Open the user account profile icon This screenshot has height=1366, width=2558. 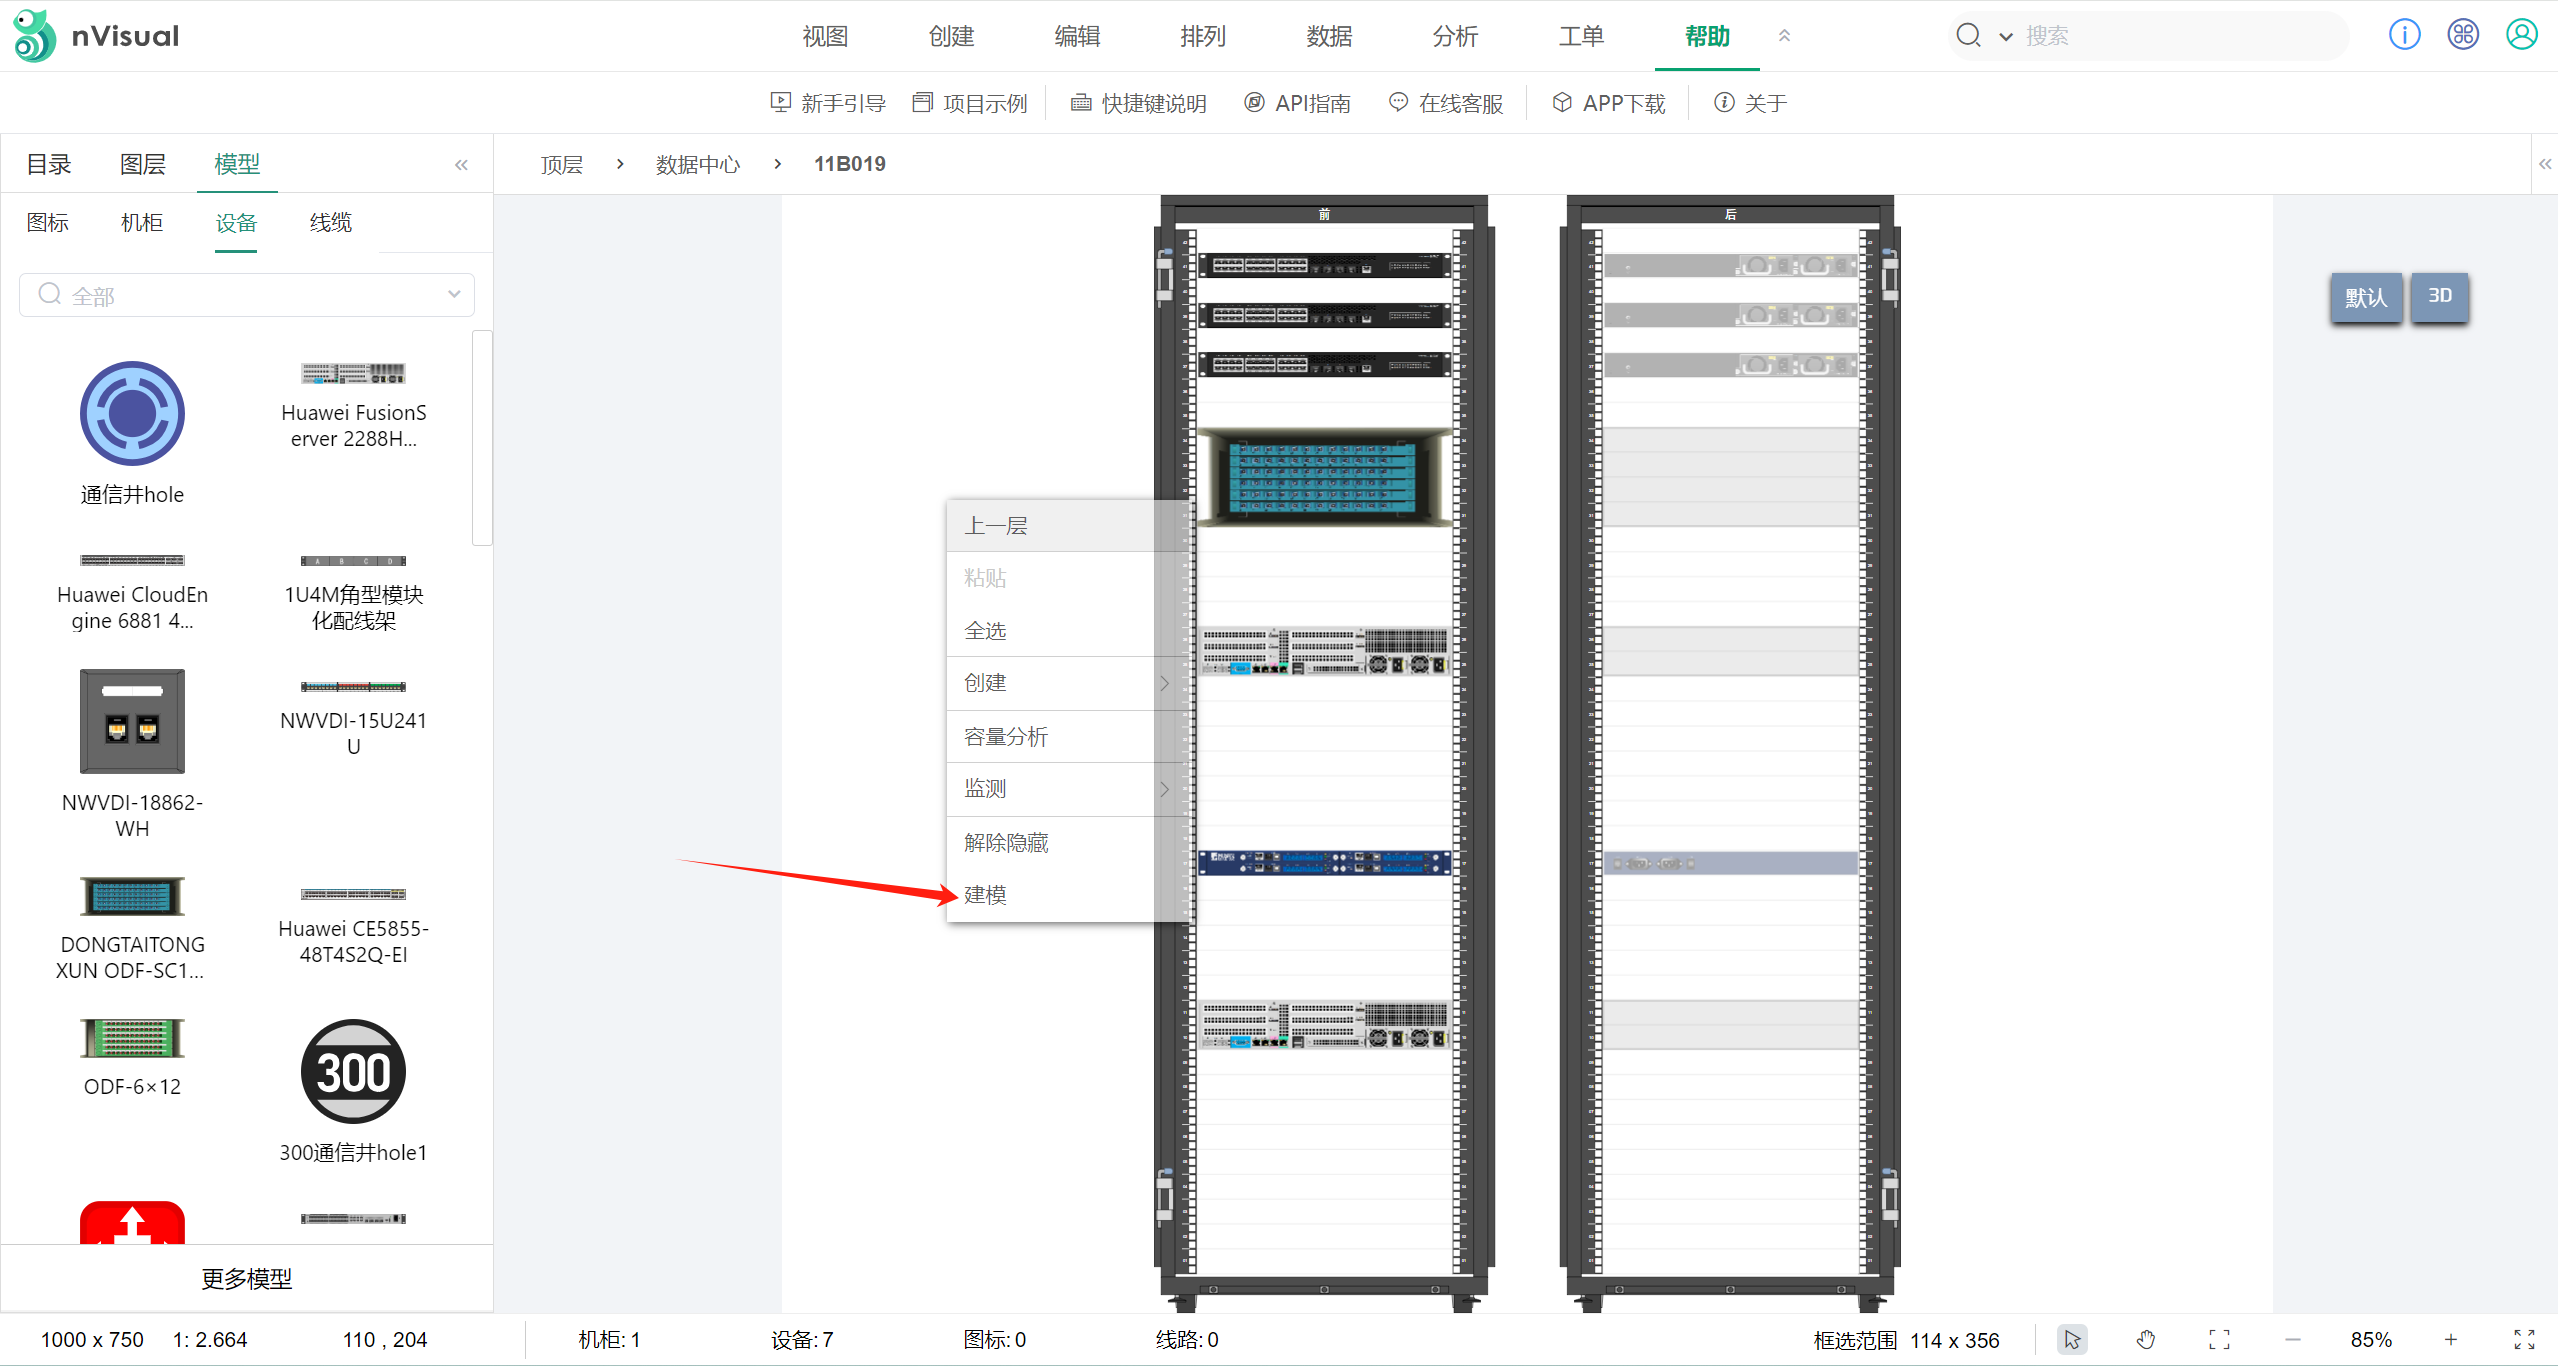2521,35
